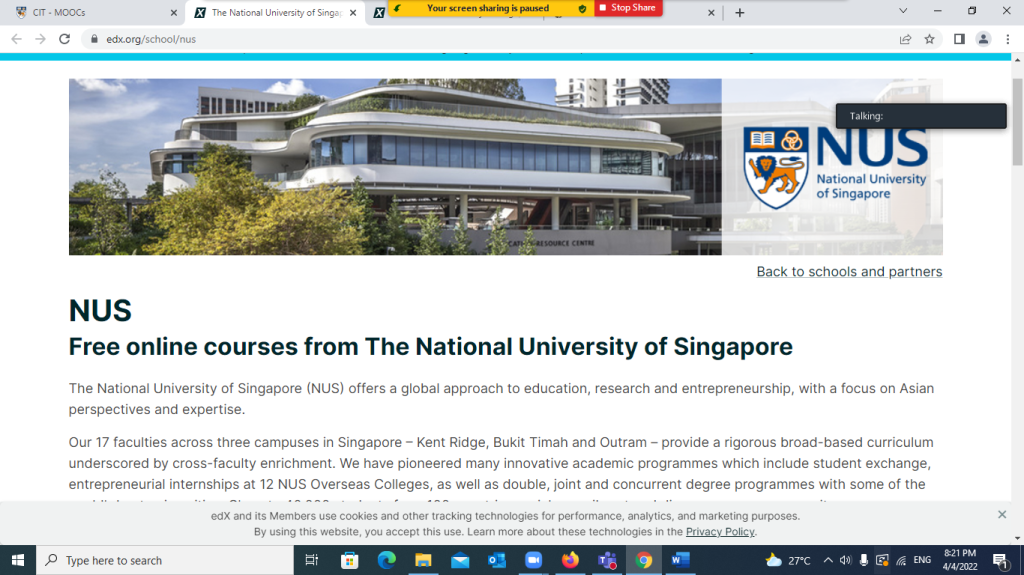
Task: Go forward using the browser forward arrow
Action: [x=40, y=39]
